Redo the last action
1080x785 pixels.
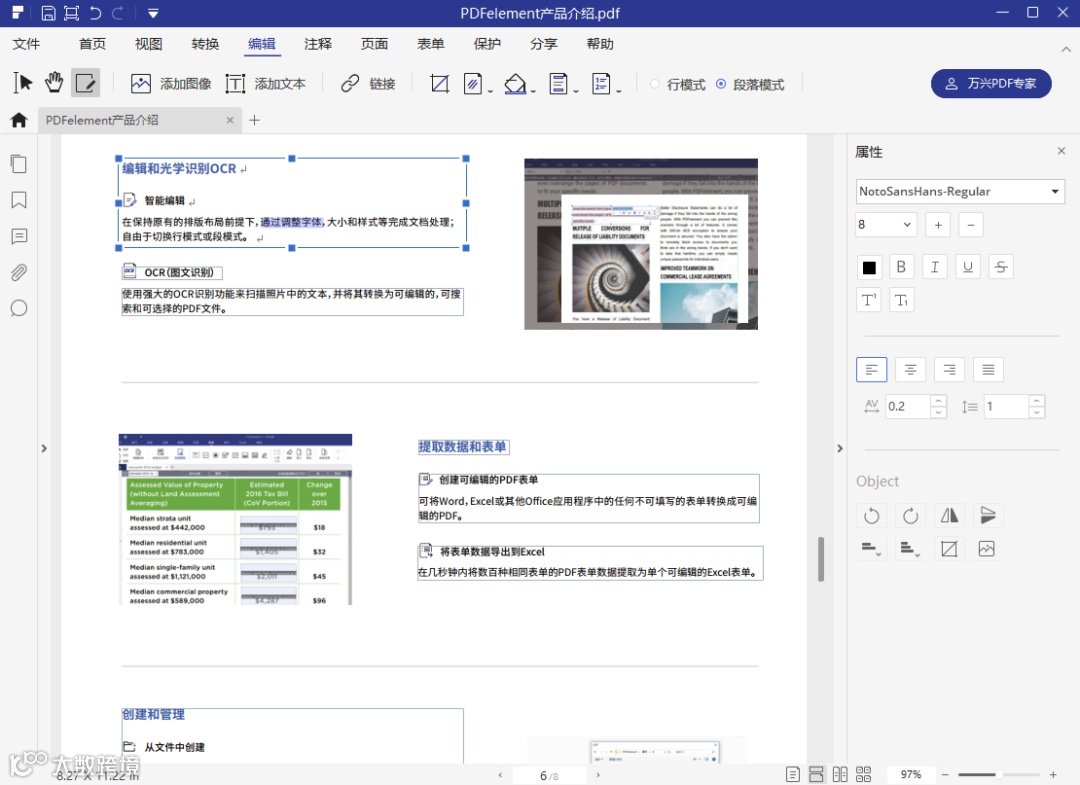[x=117, y=13]
